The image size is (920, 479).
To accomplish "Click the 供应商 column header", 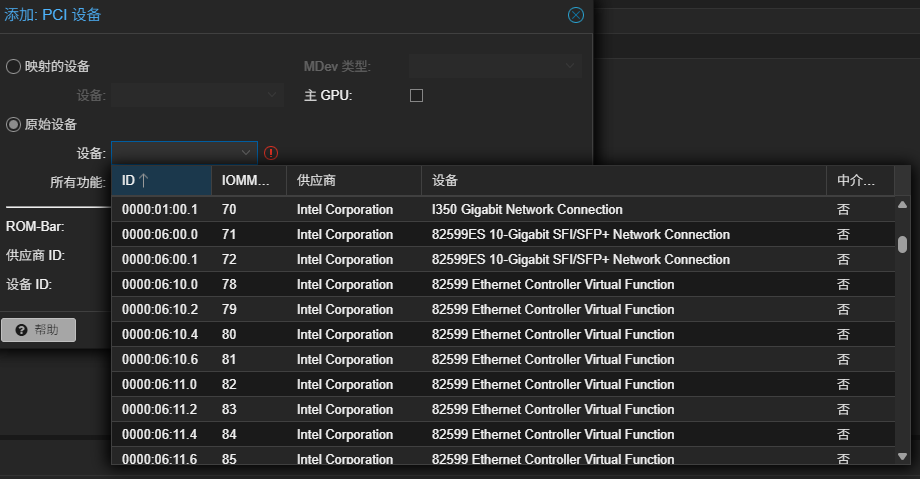I will [353, 181].
